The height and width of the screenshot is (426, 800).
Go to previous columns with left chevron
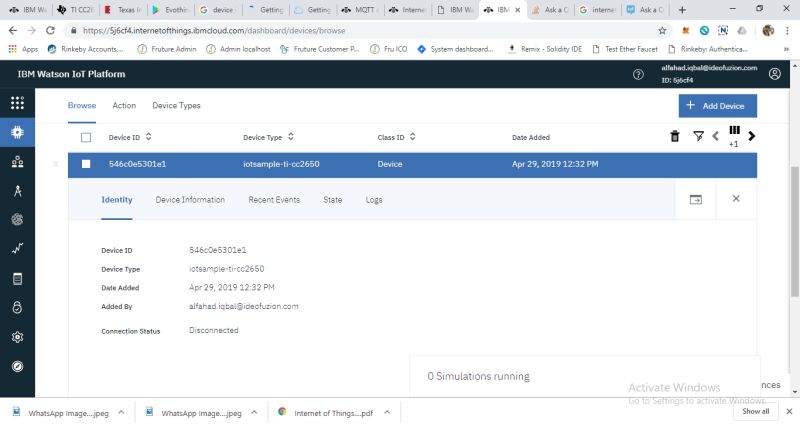click(x=715, y=136)
